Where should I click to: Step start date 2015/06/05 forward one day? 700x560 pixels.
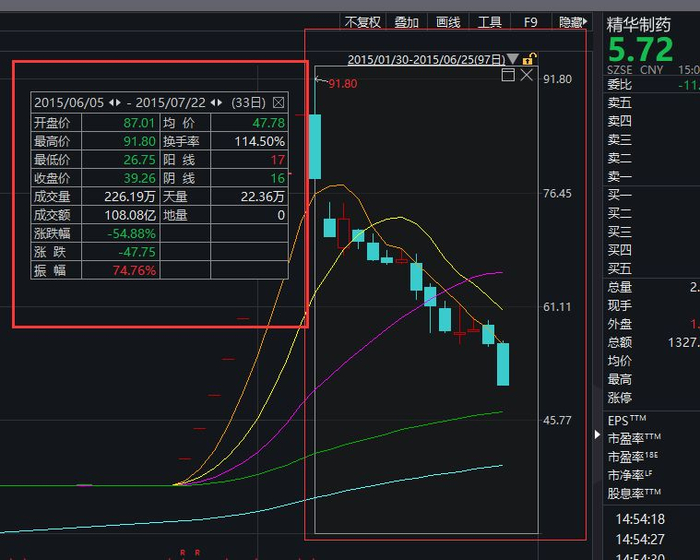[118, 103]
